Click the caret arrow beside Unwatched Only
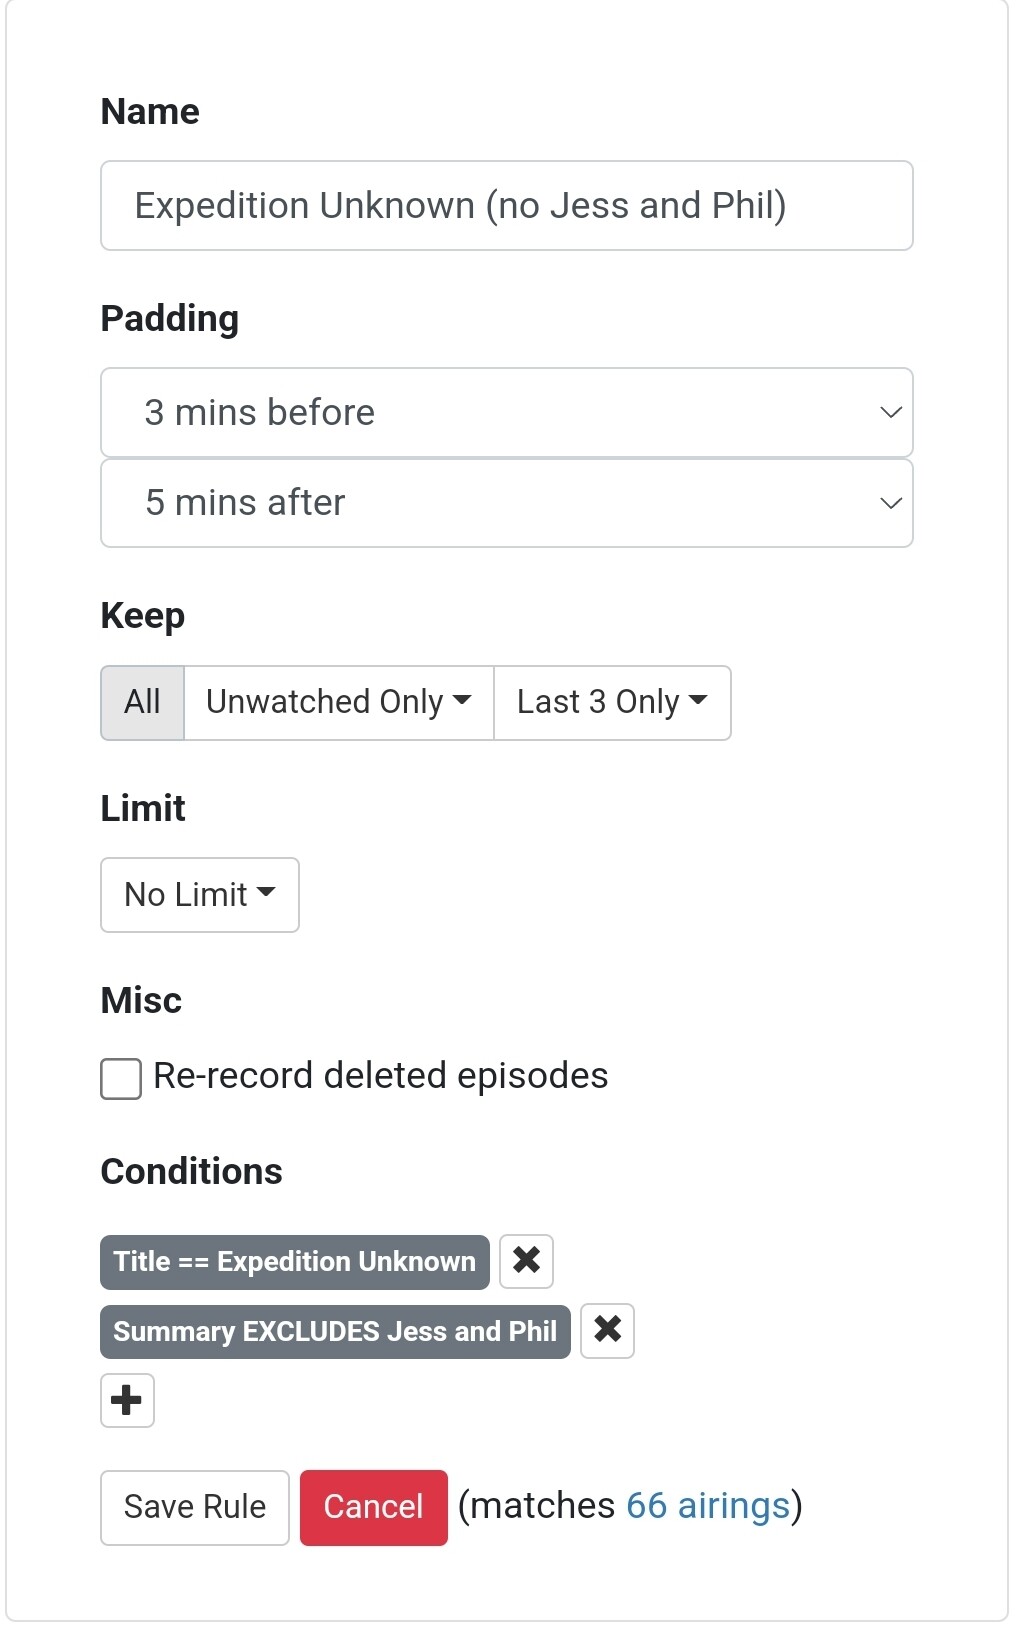The width and height of the screenshot is (1018, 1625). click(x=462, y=701)
